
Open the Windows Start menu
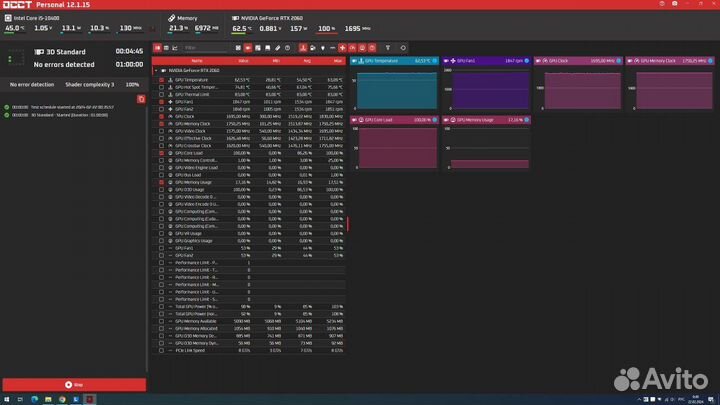[x=7, y=398]
